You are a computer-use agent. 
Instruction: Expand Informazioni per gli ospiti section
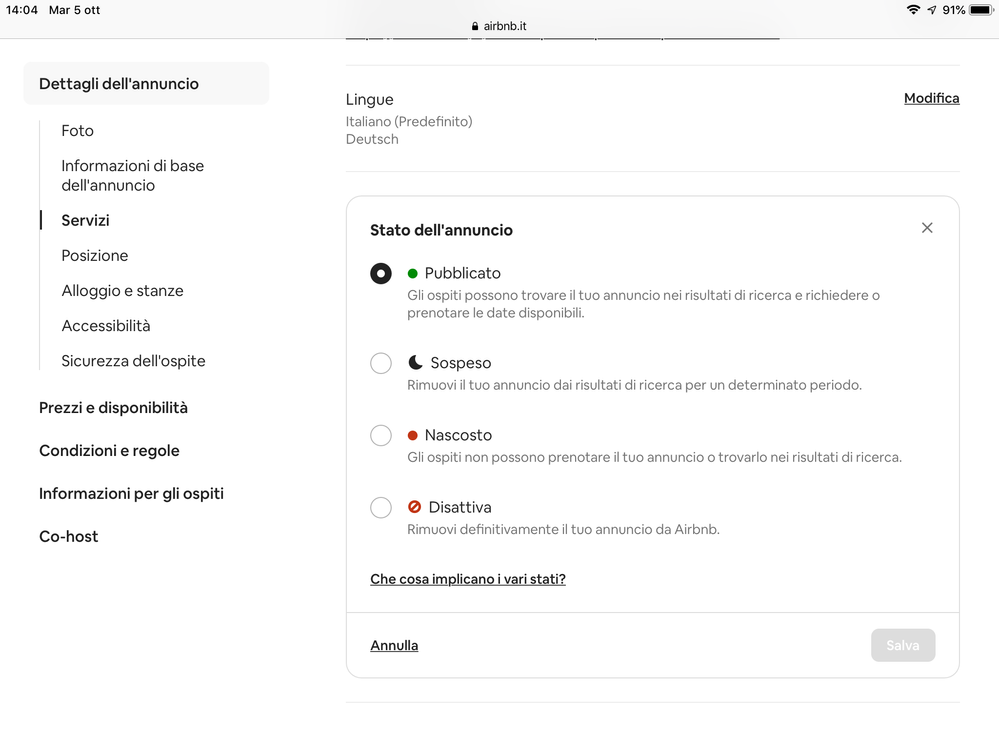pyautogui.click(x=131, y=494)
